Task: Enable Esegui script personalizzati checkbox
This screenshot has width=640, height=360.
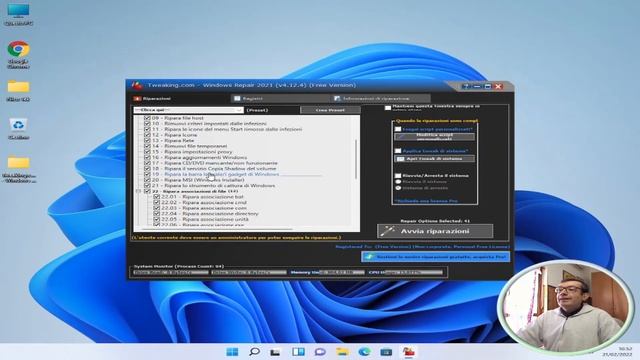Action: (398, 129)
